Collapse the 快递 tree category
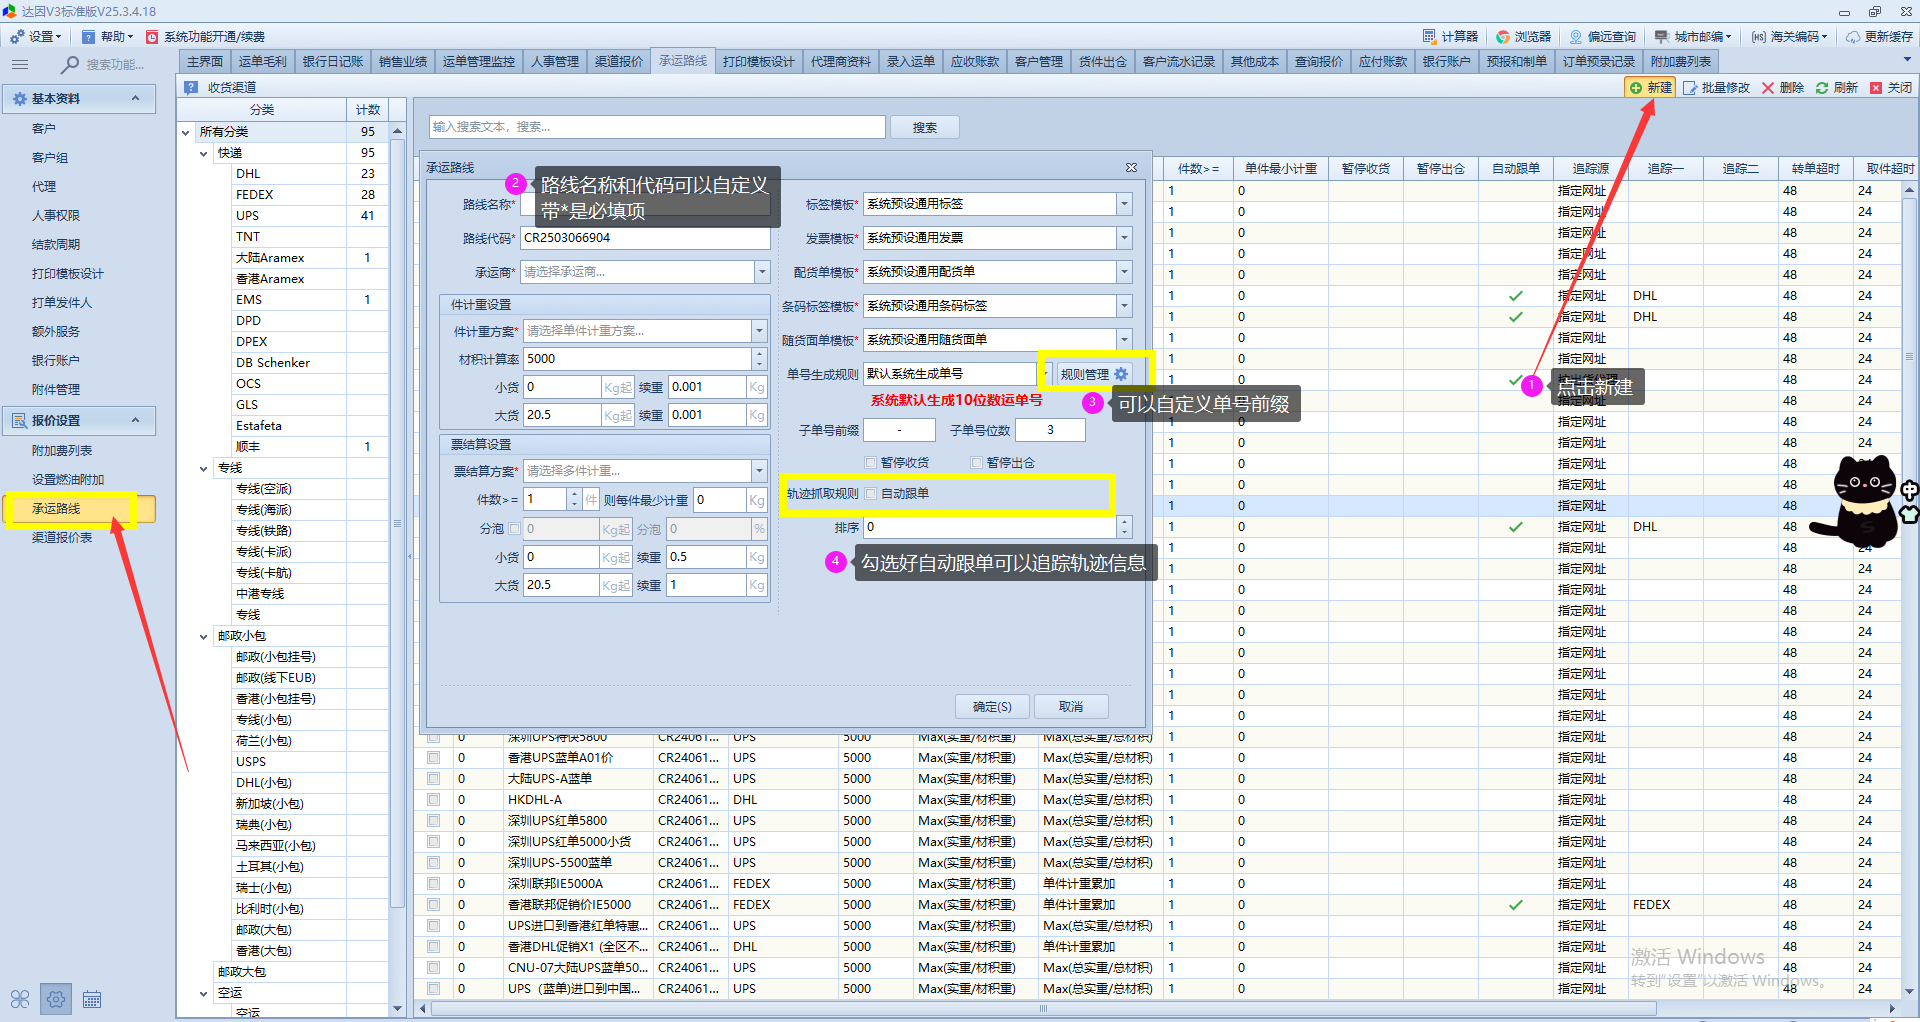1920x1022 pixels. (x=204, y=153)
